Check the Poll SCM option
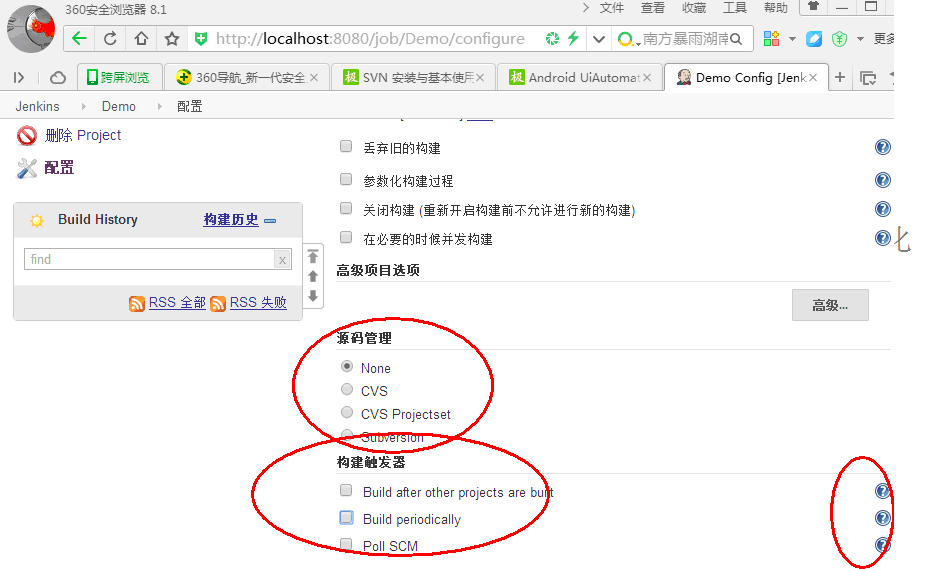939x569 pixels. coord(346,544)
